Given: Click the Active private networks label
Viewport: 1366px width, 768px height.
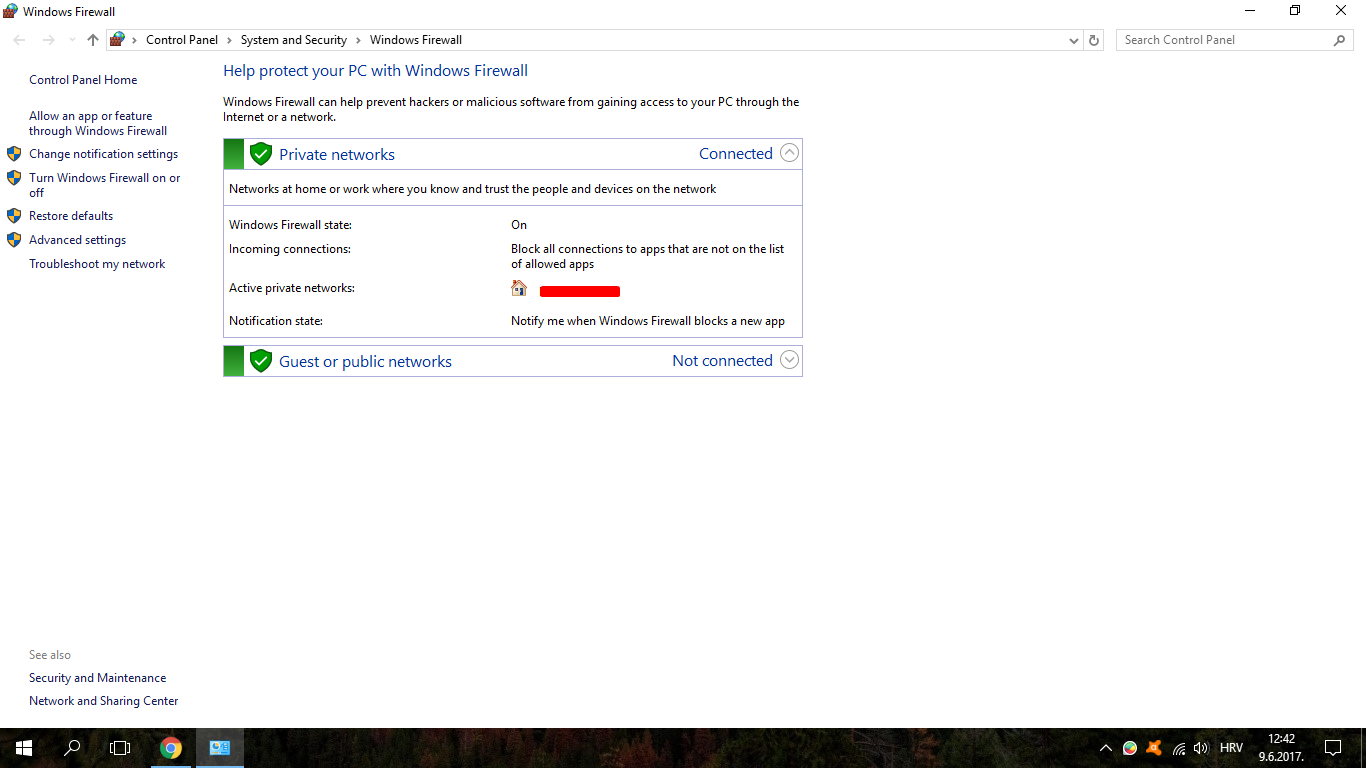Looking at the screenshot, I should pyautogui.click(x=292, y=288).
